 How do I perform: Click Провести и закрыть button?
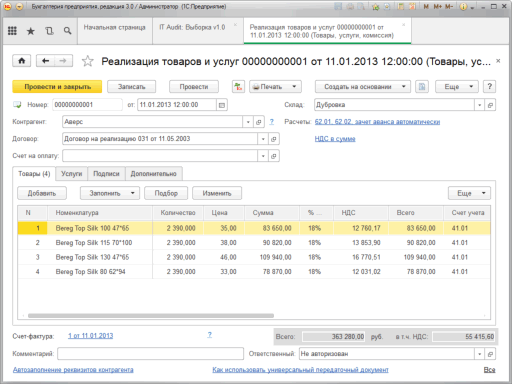57,87
